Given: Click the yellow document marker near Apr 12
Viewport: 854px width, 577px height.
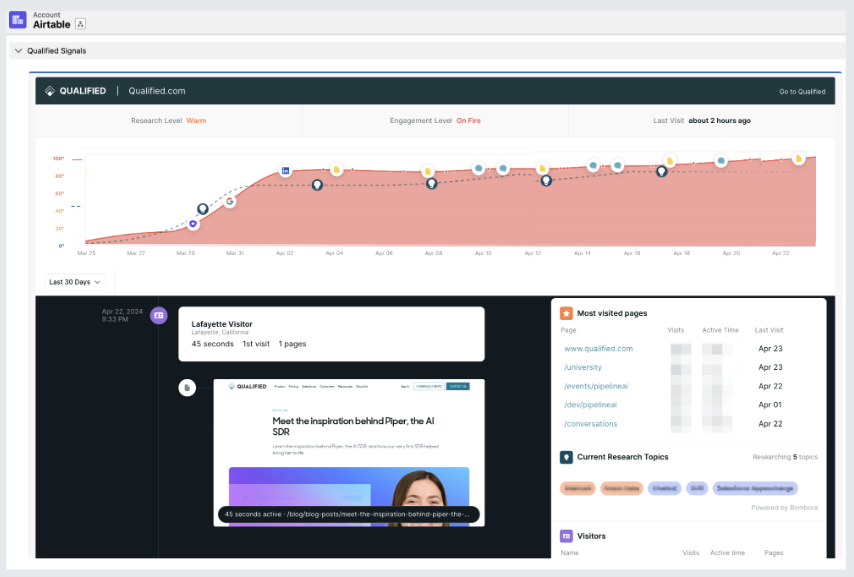Looking at the screenshot, I should click(x=542, y=168).
